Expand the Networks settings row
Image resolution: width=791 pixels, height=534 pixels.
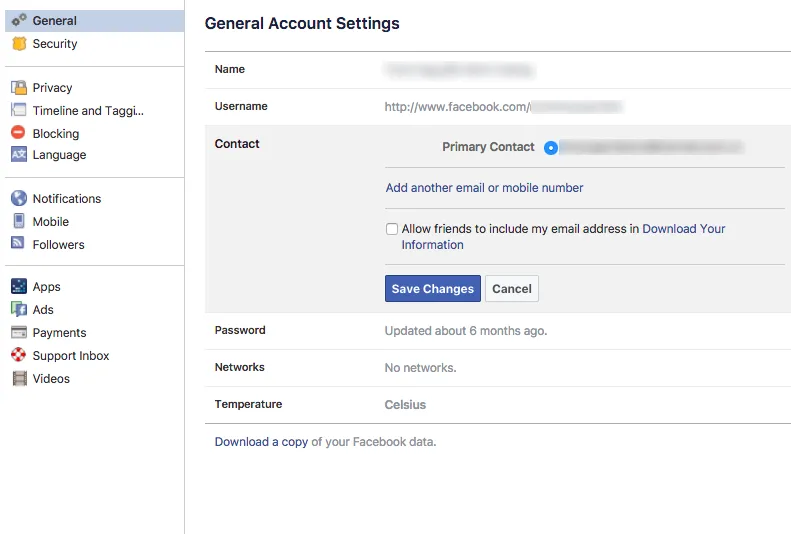coord(420,368)
